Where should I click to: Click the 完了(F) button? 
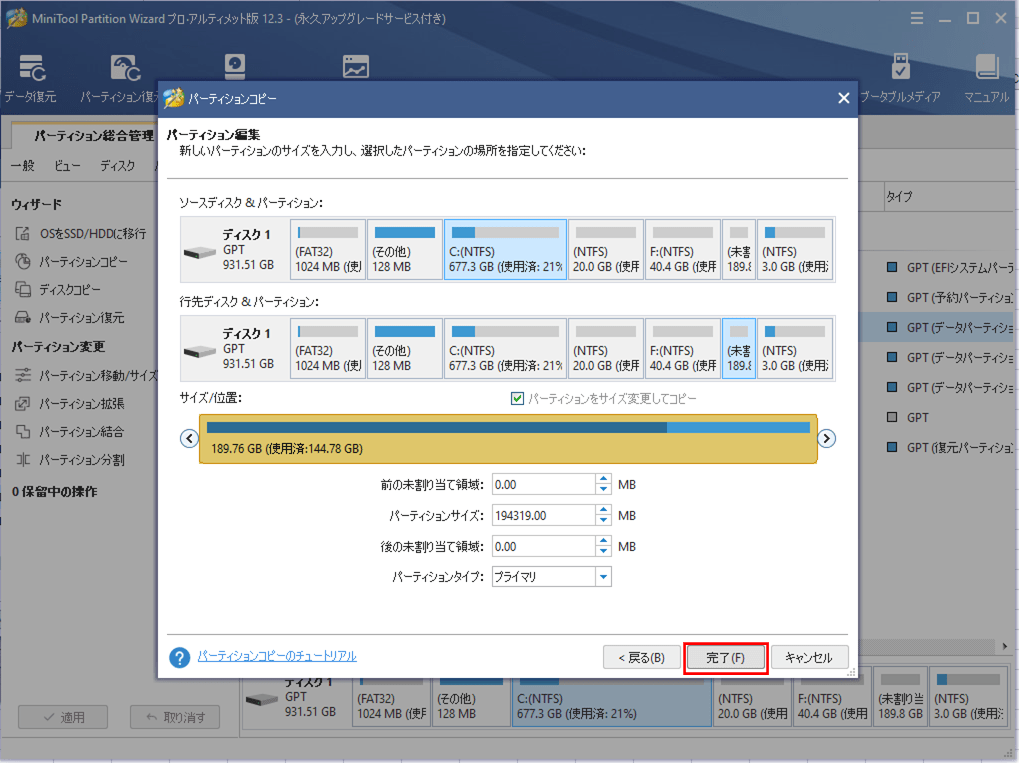click(725, 658)
